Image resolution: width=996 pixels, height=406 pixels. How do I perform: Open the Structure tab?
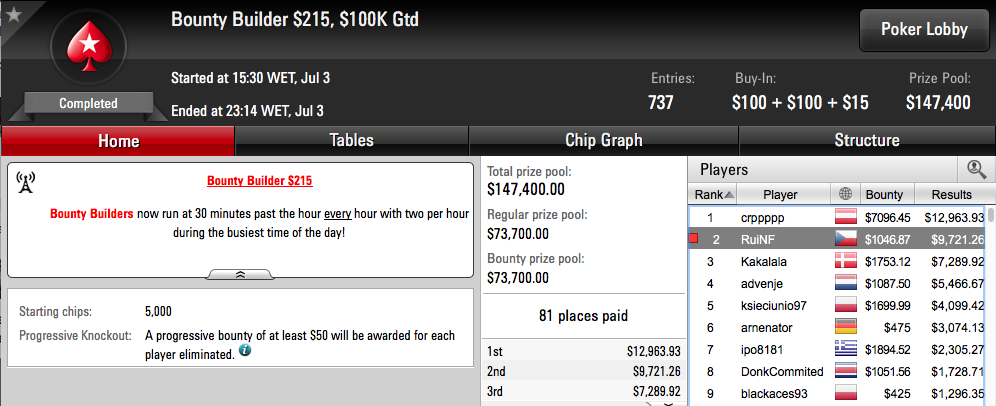[x=866, y=140]
